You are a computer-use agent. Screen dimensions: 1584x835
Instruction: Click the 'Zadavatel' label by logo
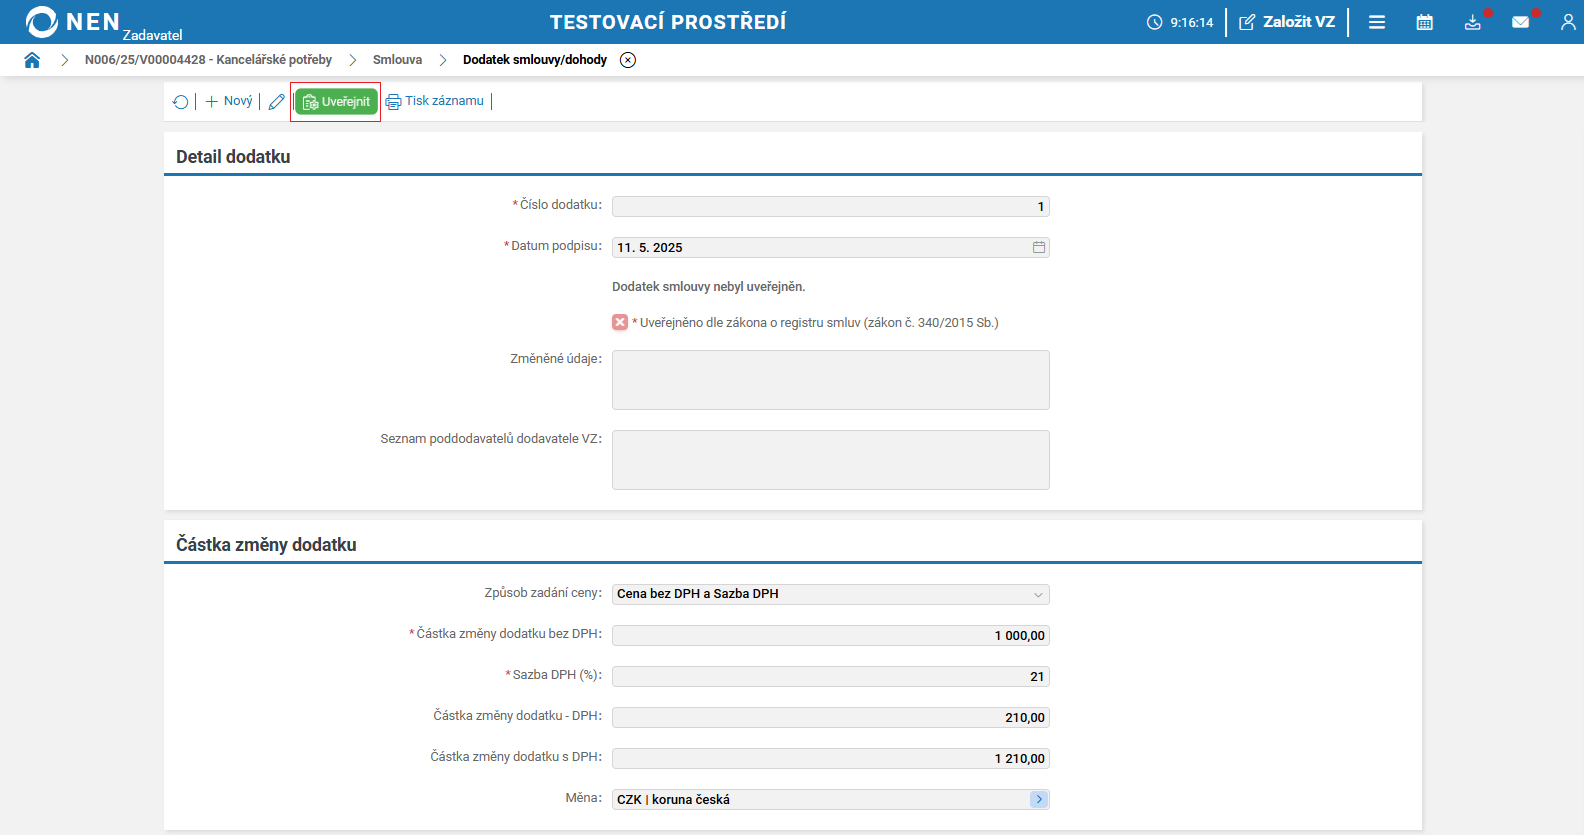pyautogui.click(x=152, y=35)
